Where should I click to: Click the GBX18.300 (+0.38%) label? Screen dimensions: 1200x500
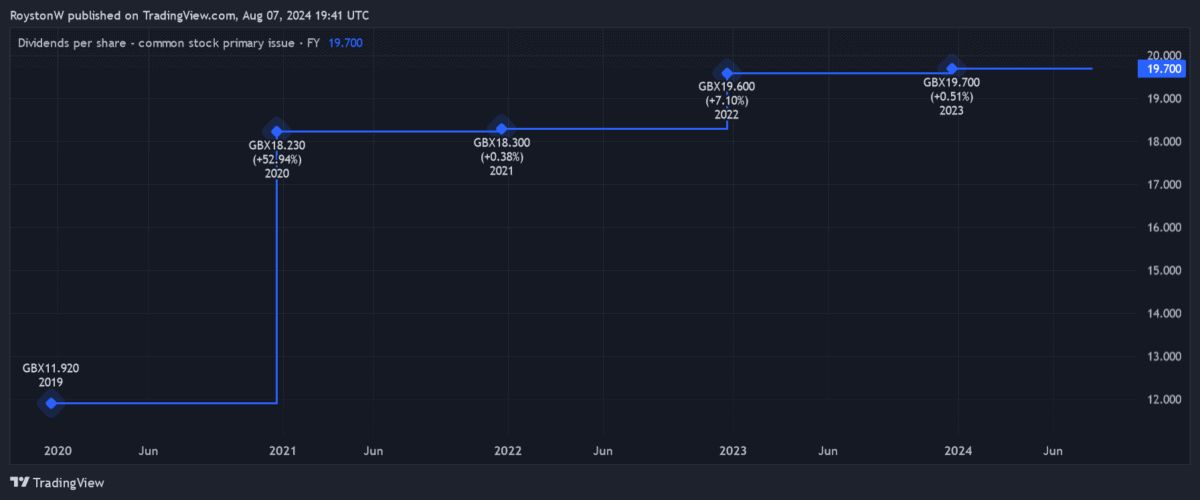pos(501,150)
